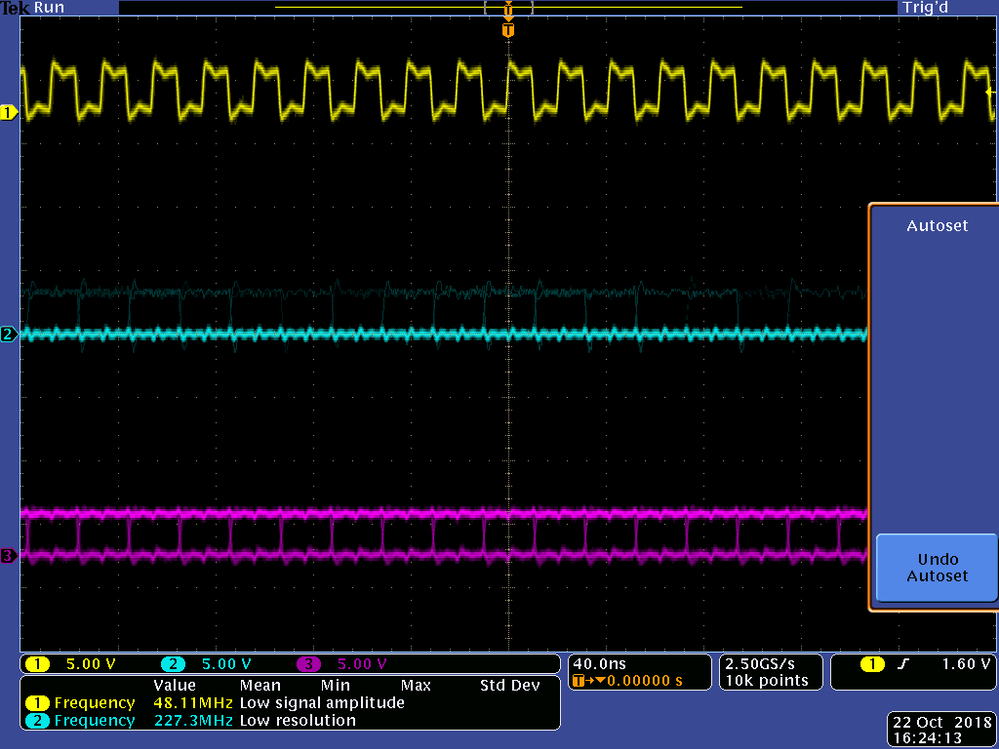Click the Run acquisition status

click(49, 8)
